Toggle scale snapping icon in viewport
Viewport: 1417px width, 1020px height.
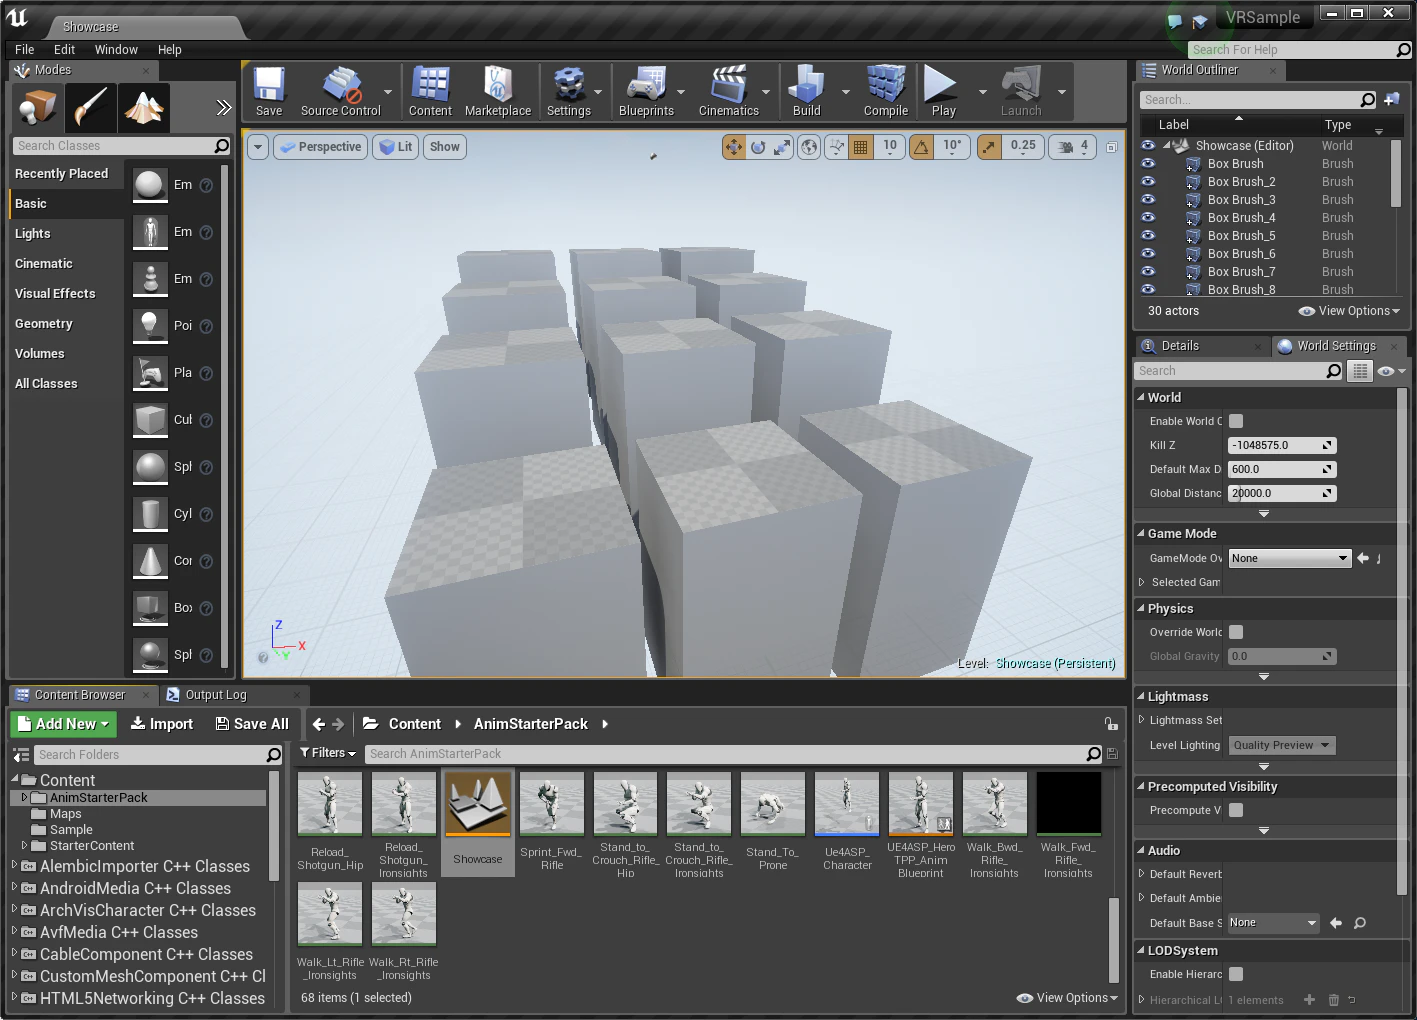point(988,147)
